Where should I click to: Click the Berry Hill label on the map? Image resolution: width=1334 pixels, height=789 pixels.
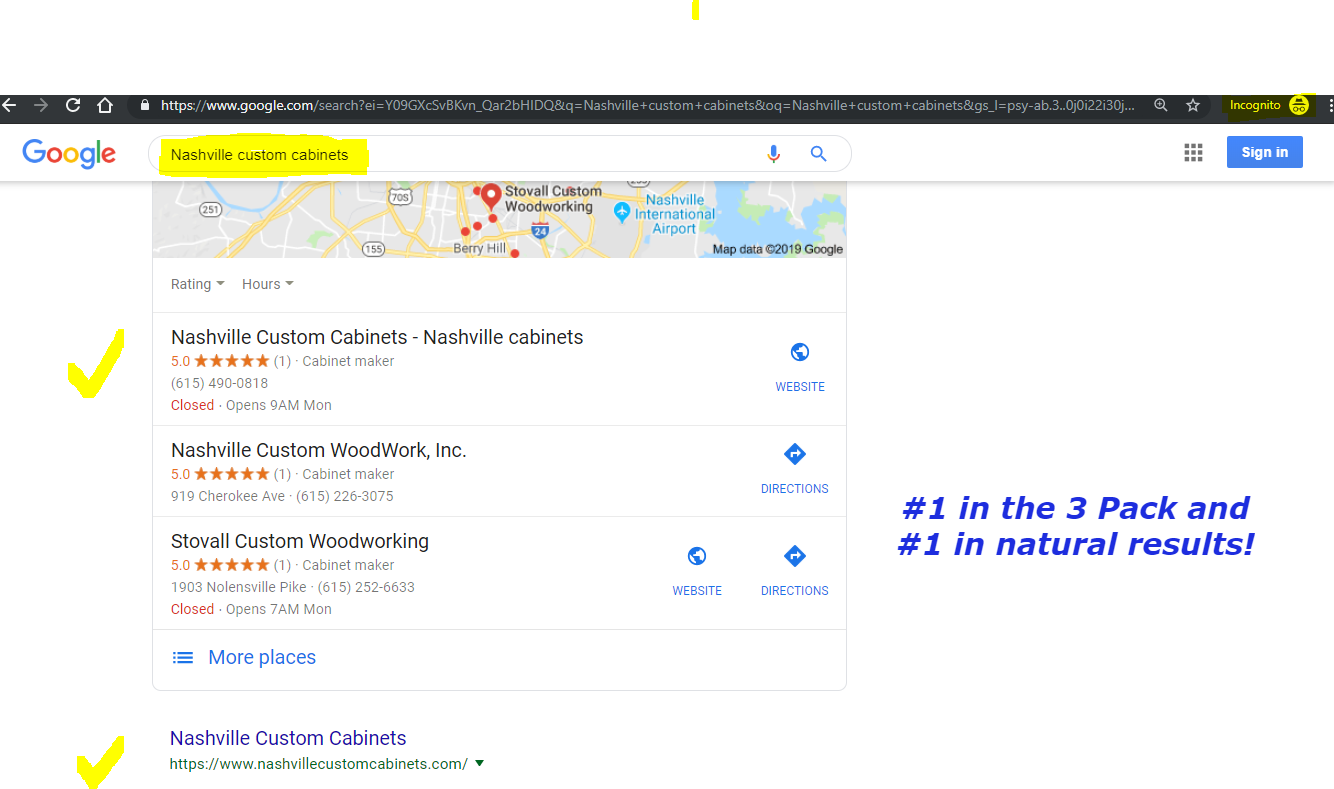(480, 248)
